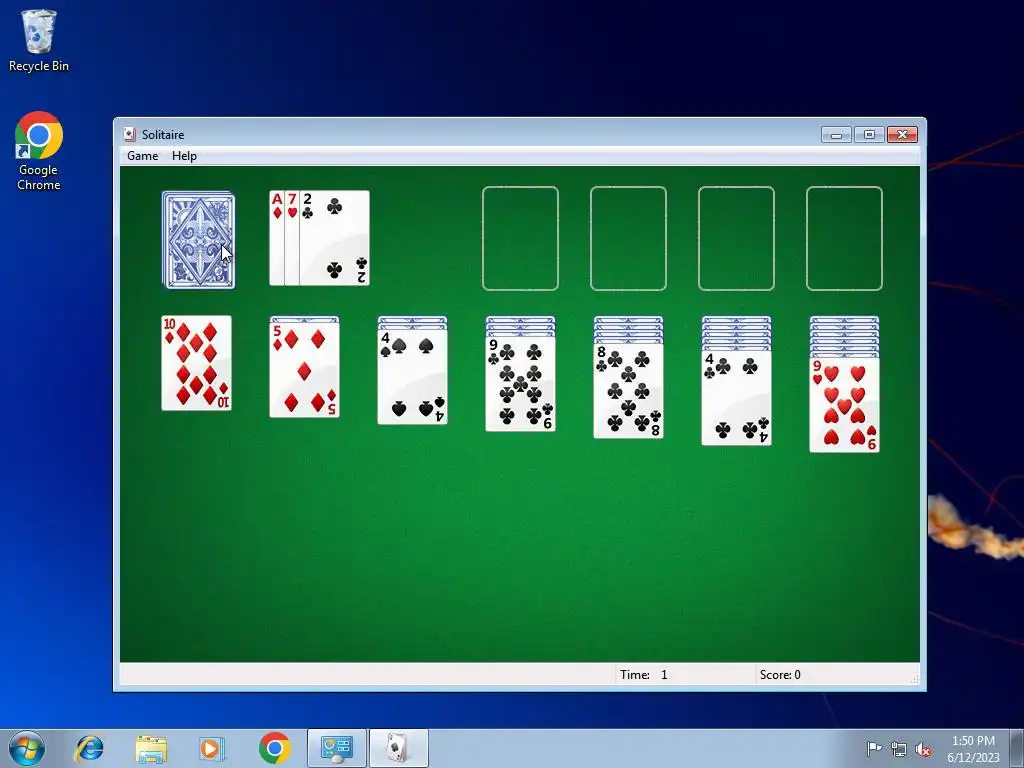This screenshot has width=1024, height=768.
Task: Select the 2 of clubs in waste pile
Action: click(x=334, y=238)
